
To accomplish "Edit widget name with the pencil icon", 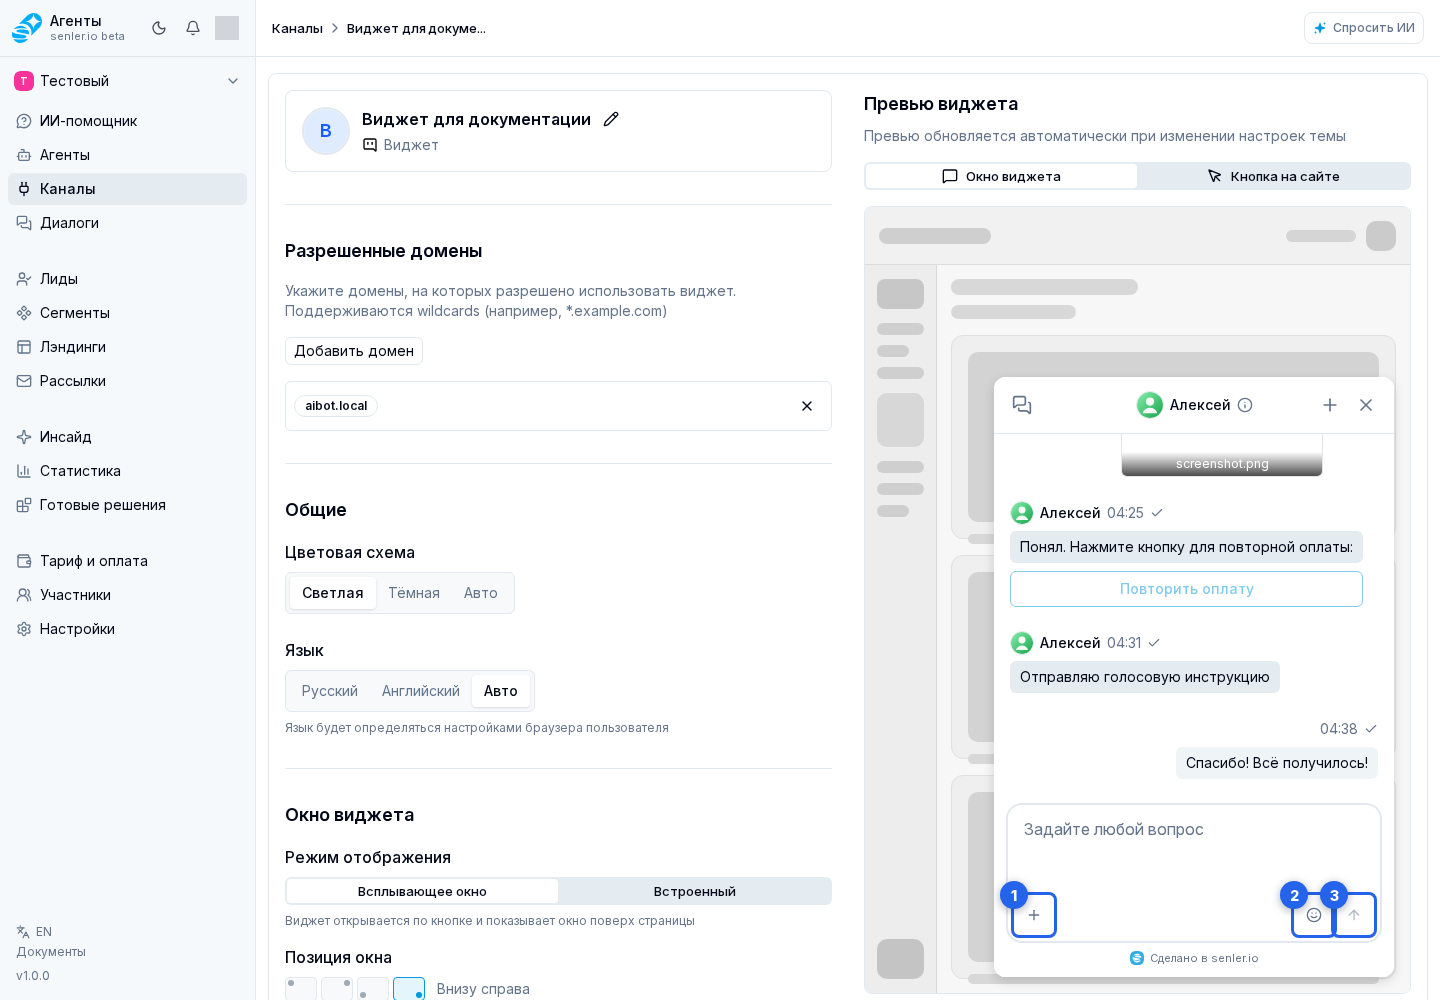I will (x=611, y=119).
